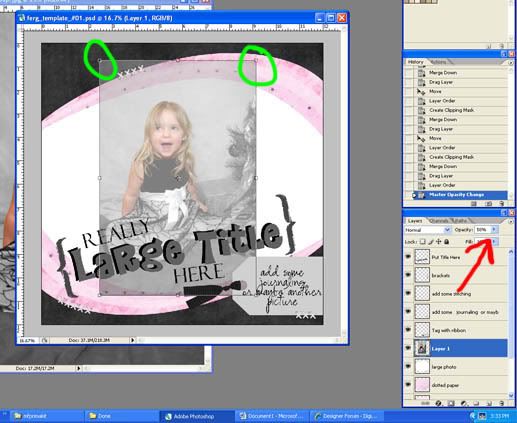Click the top-center transform handle on photo

(x=178, y=60)
